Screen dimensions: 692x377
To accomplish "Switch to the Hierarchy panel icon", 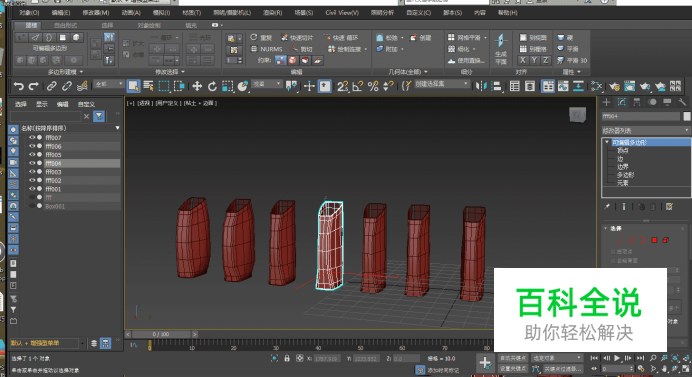I will pyautogui.click(x=636, y=102).
